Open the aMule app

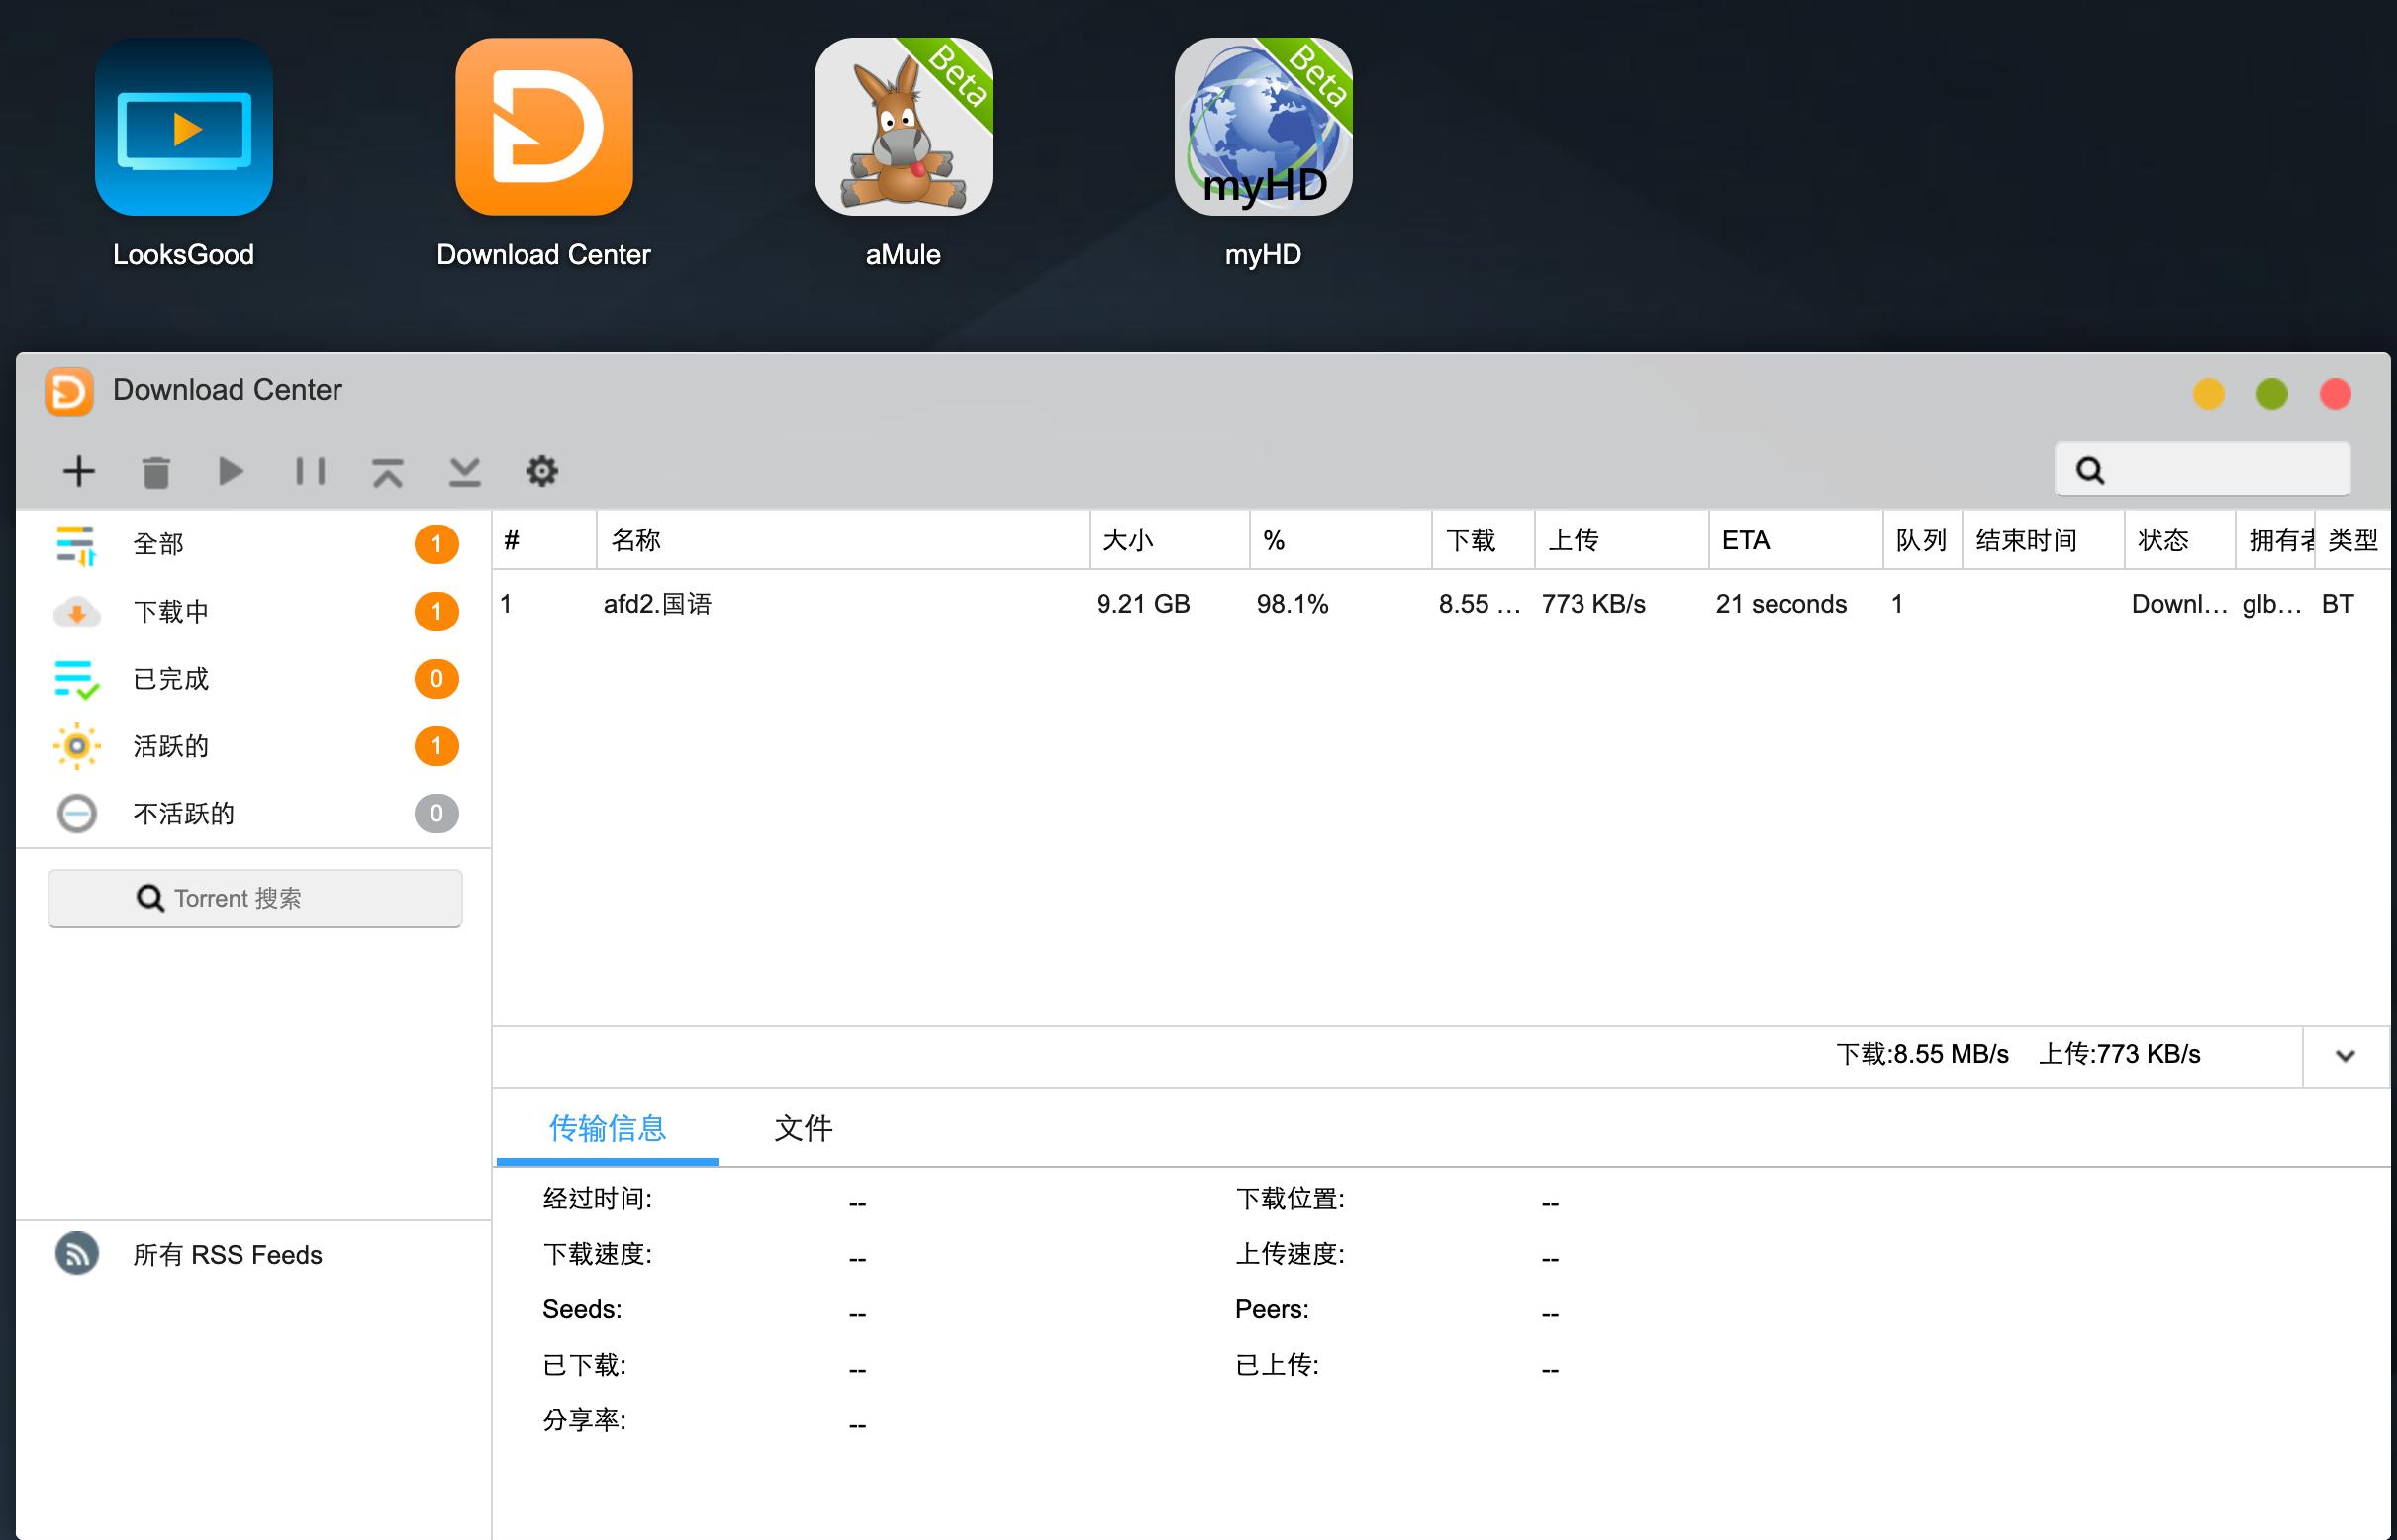901,128
